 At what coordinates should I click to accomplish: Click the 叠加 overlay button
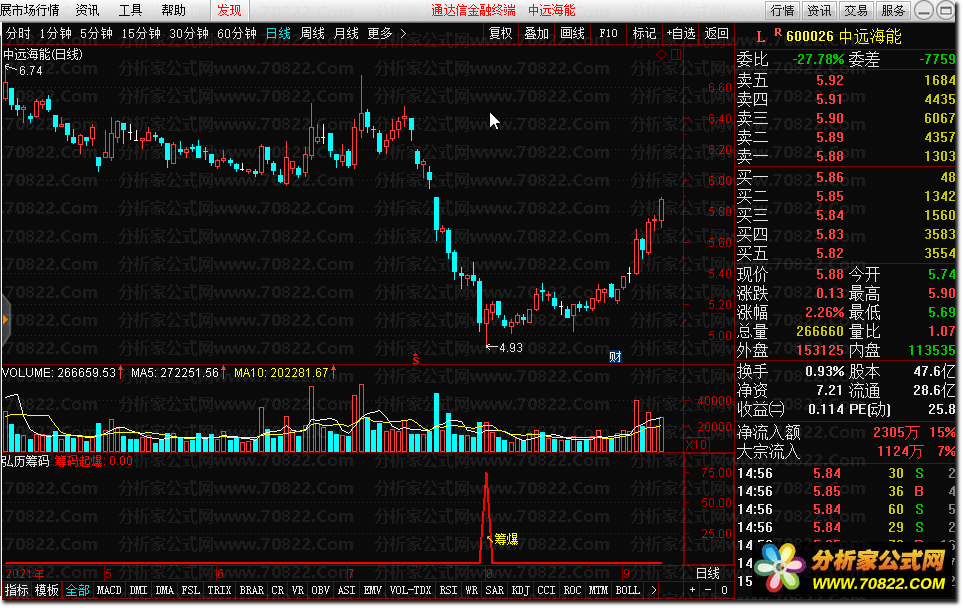(536, 34)
